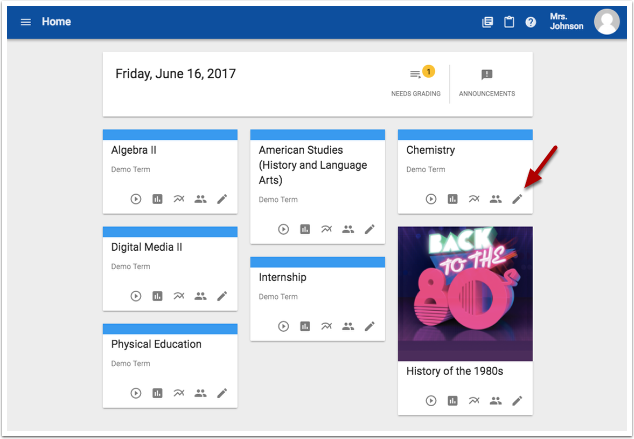Click the Back to the 80s course image

pyautogui.click(x=465, y=293)
